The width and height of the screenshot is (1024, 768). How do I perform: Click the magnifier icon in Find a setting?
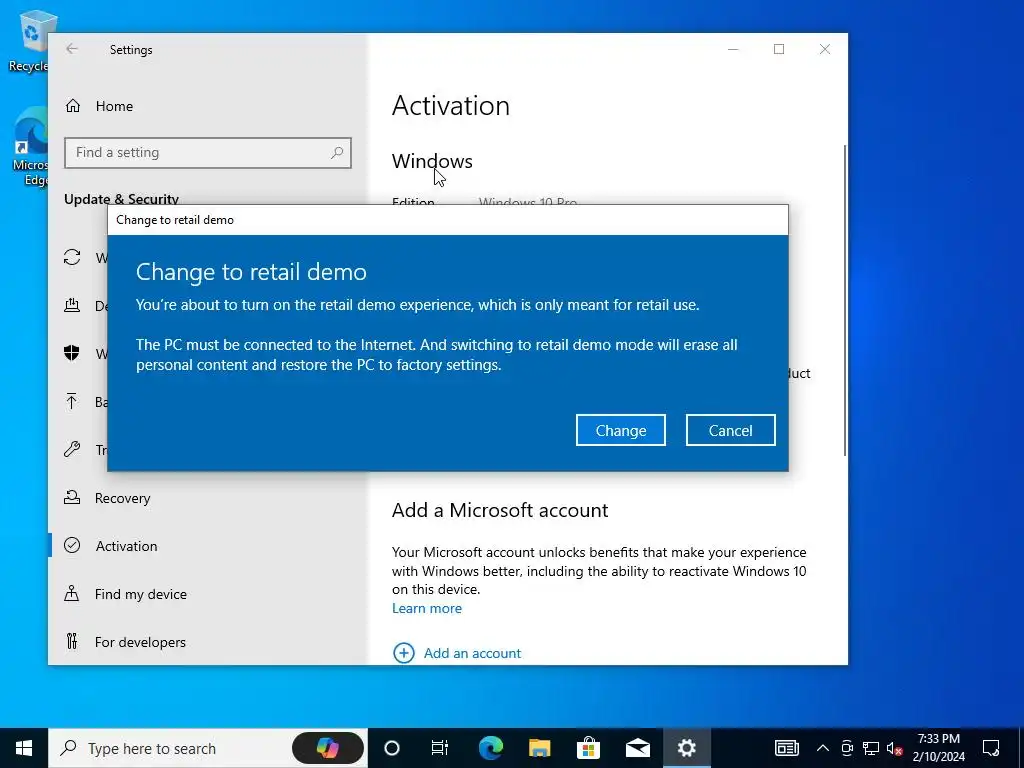337,153
